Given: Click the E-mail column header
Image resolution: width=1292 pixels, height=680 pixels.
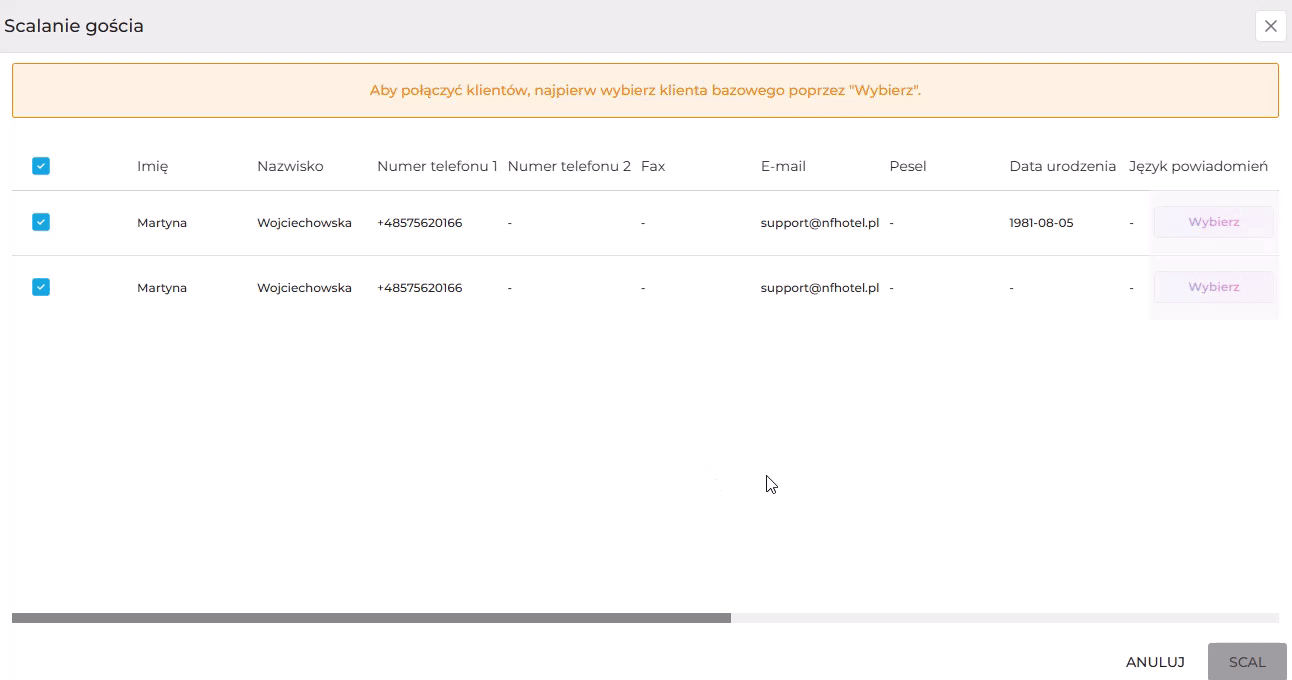Looking at the screenshot, I should pyautogui.click(x=783, y=166).
